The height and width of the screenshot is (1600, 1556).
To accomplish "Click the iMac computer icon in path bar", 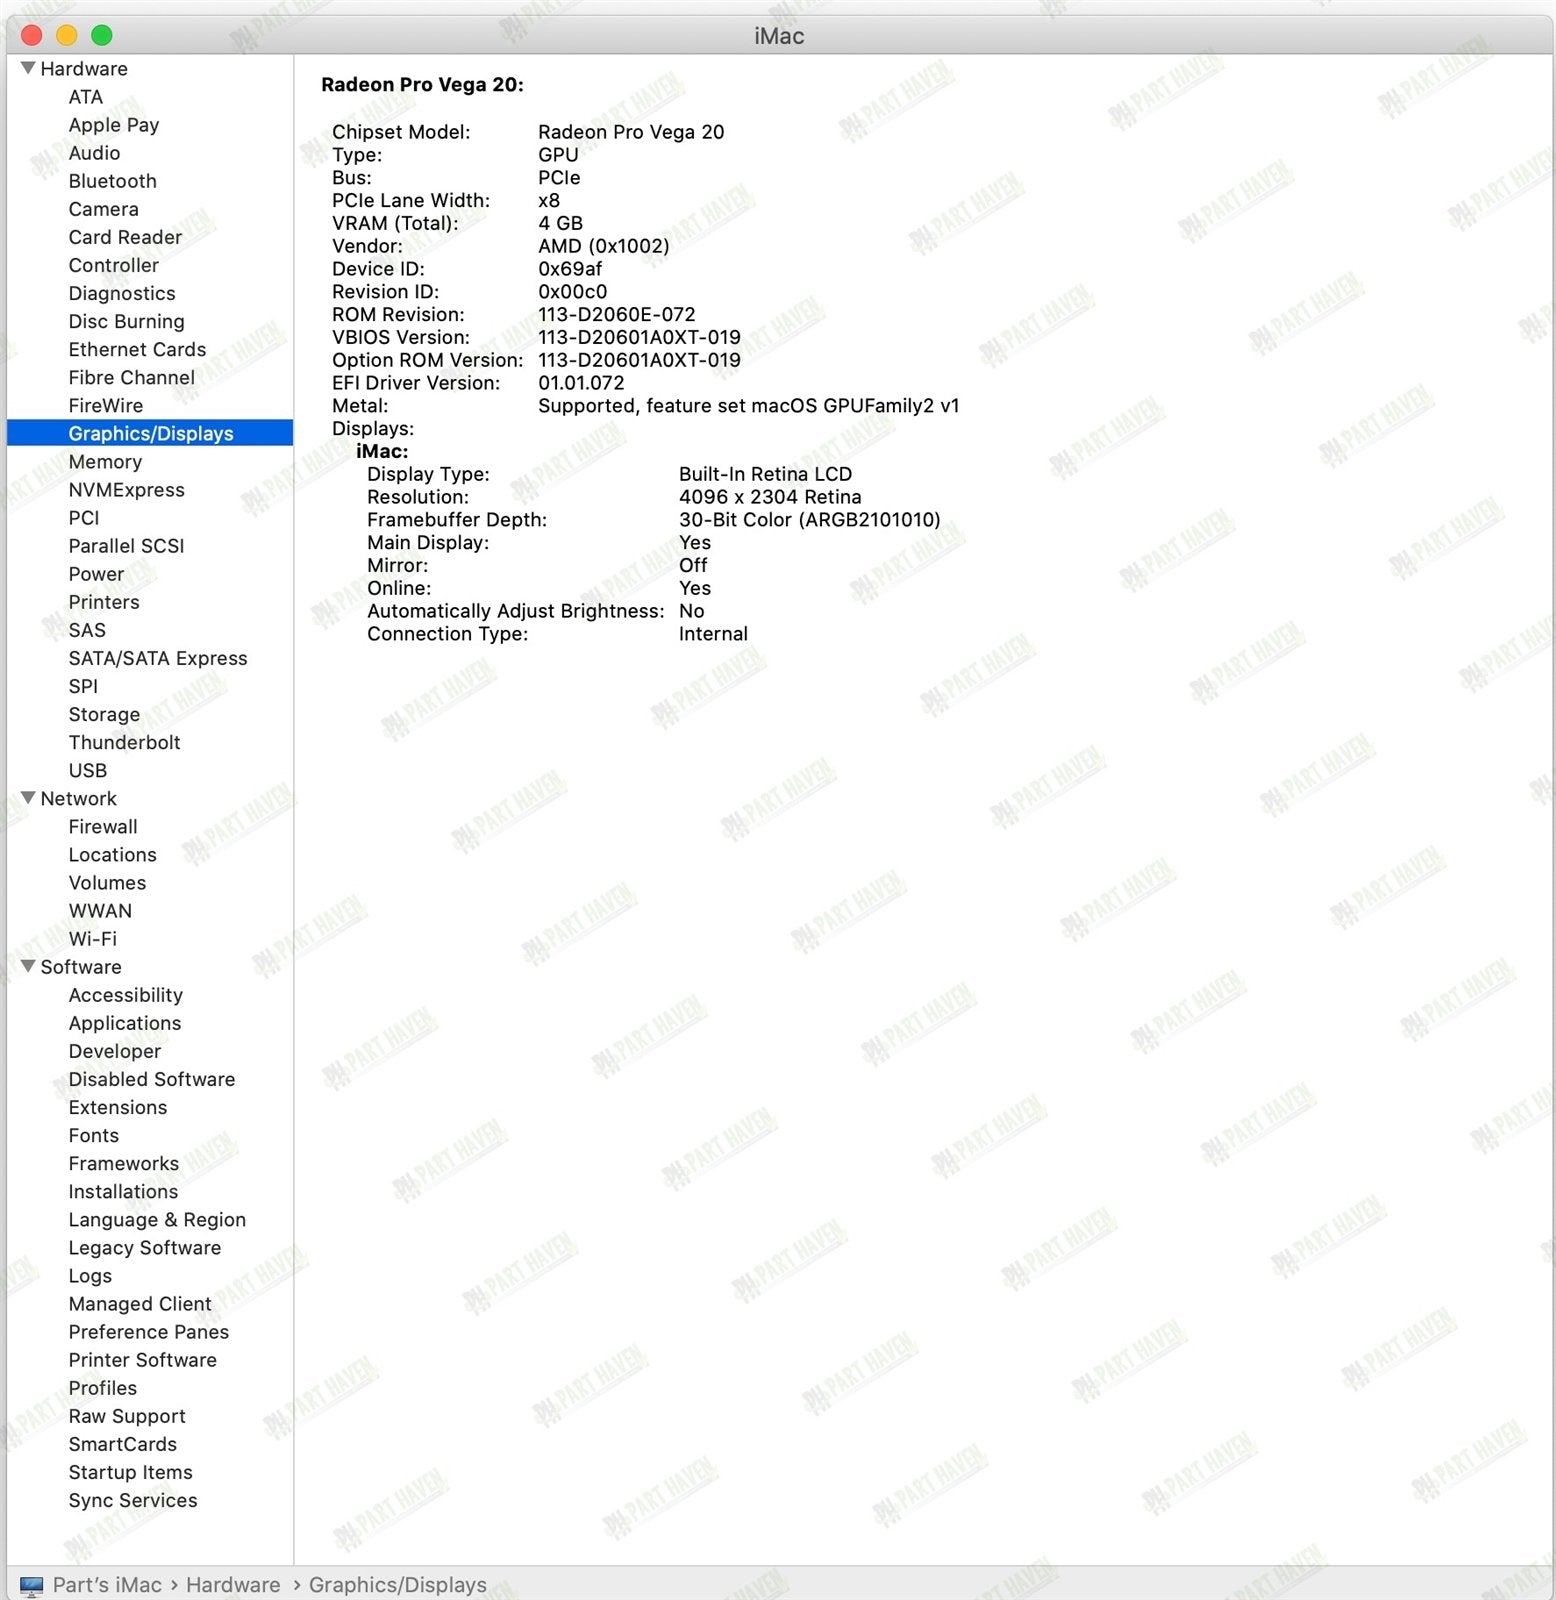I will click(32, 1585).
